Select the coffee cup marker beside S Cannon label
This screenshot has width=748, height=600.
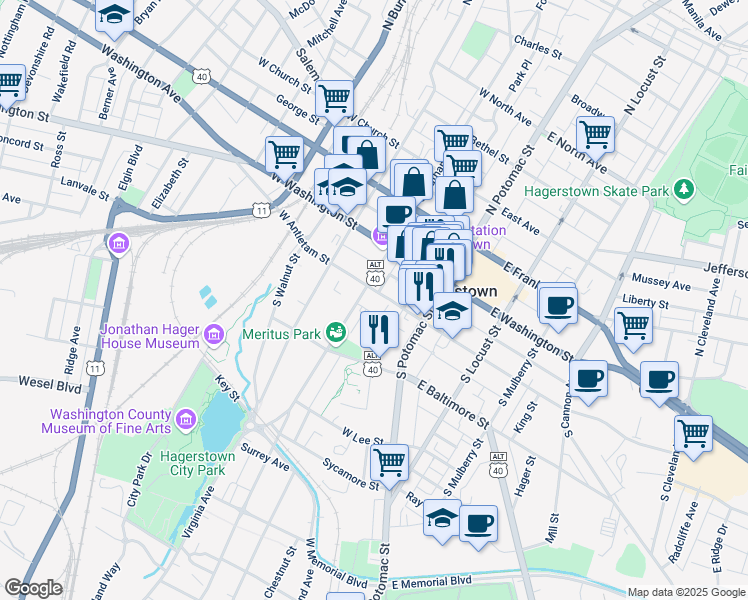[x=588, y=380]
